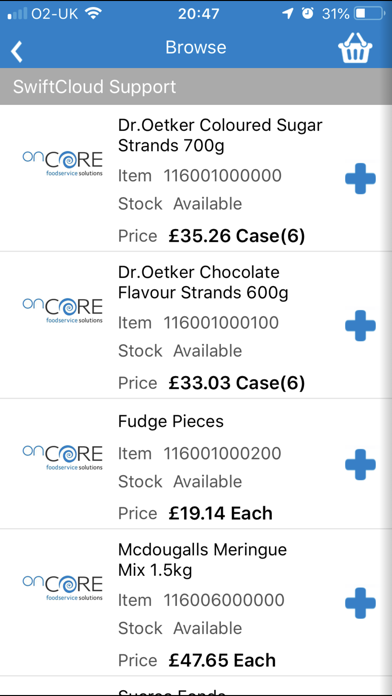Tap the location arrow status icon
392x696 pixels.
(x=288, y=14)
